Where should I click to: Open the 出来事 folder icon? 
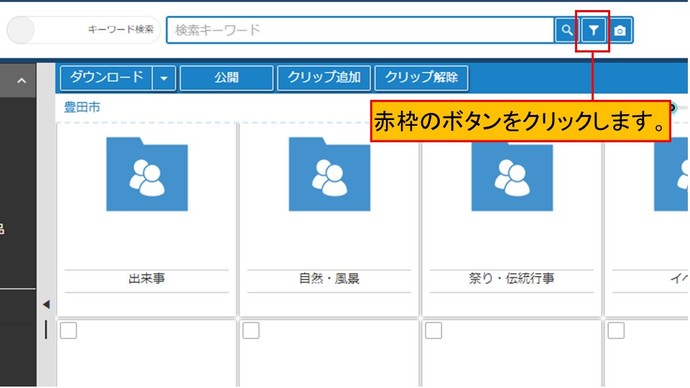(x=147, y=174)
